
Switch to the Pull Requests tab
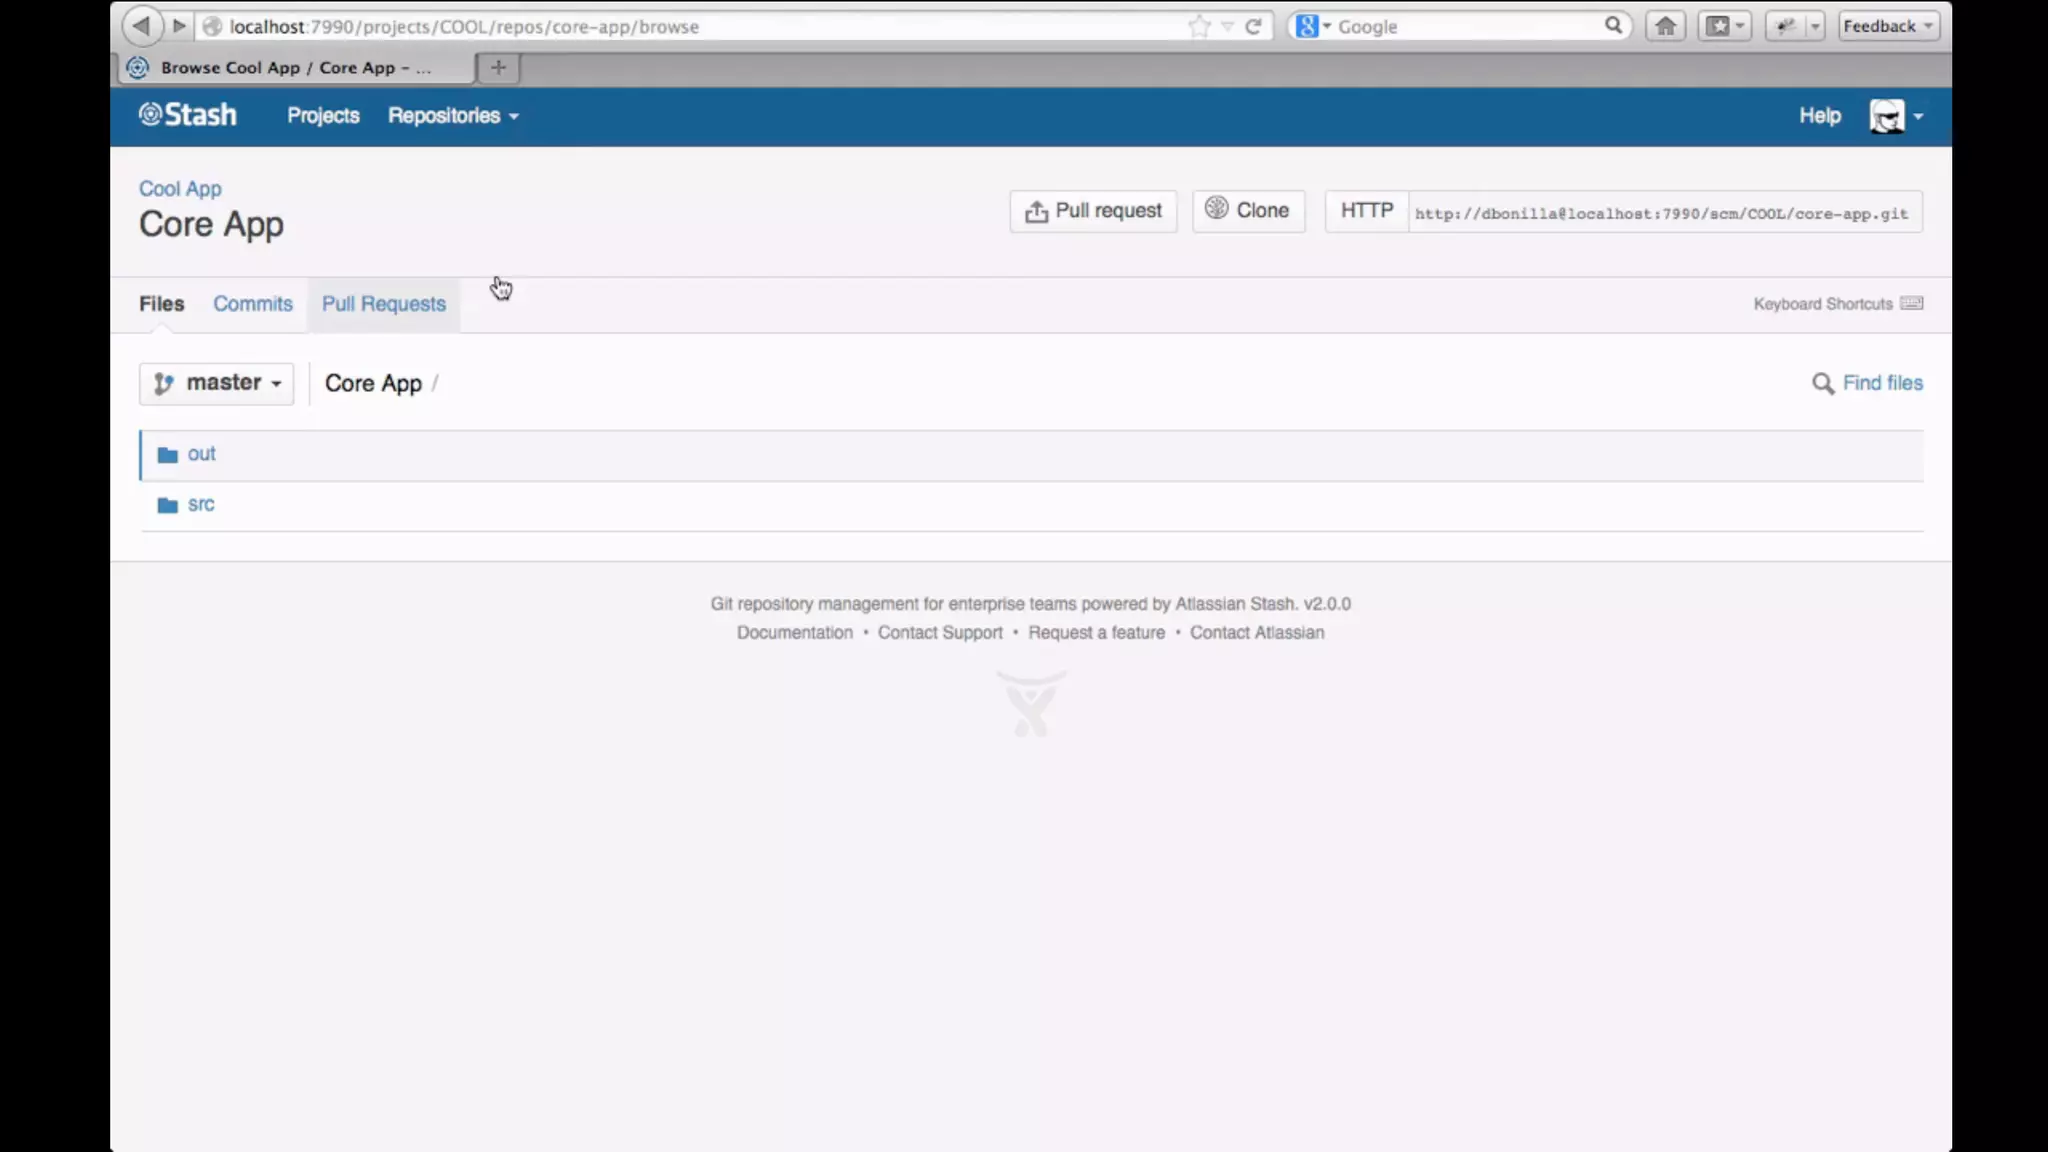[x=383, y=304]
